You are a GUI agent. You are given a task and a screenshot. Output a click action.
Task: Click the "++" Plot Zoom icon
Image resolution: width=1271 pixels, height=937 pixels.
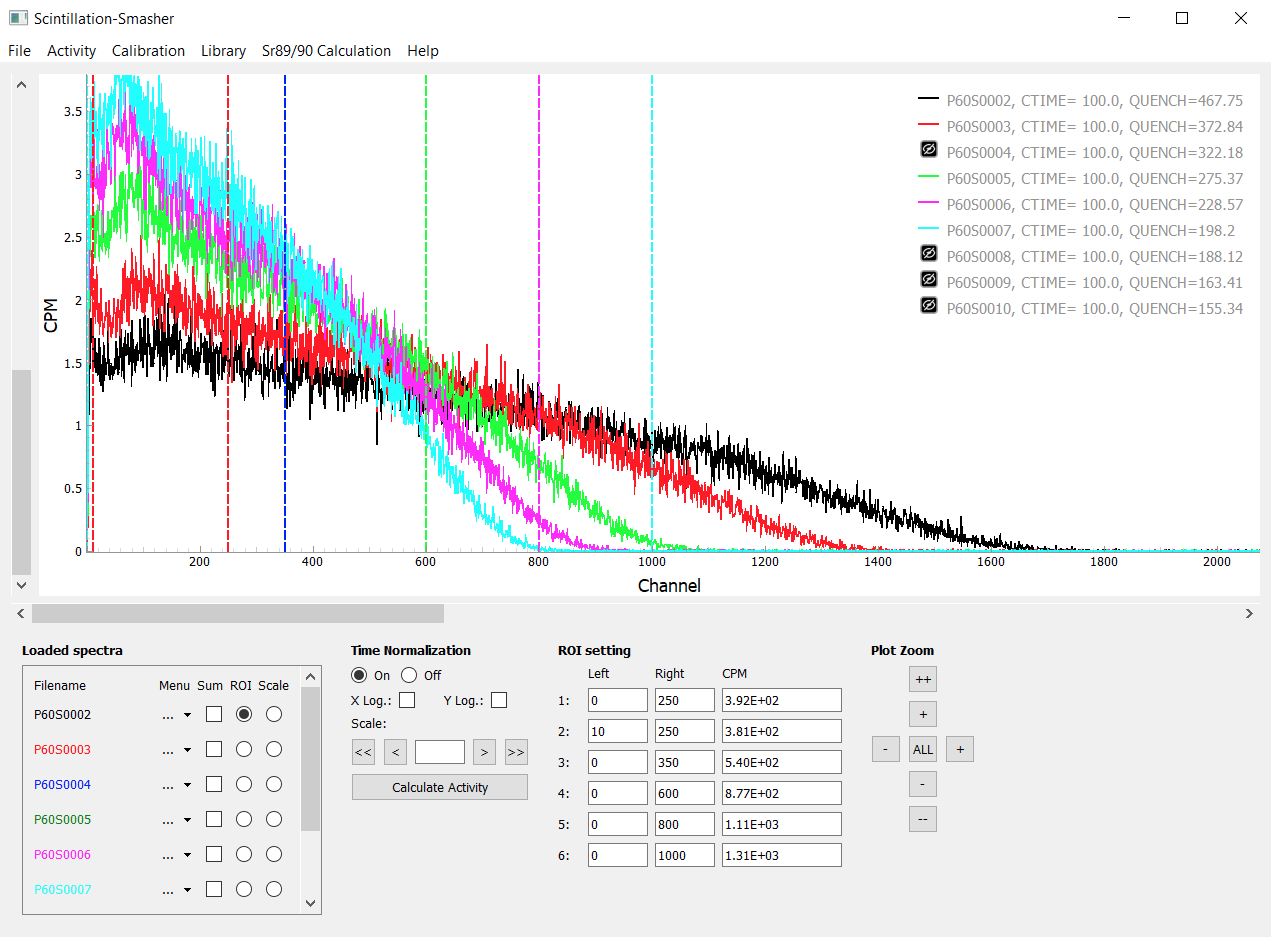[x=922, y=679]
